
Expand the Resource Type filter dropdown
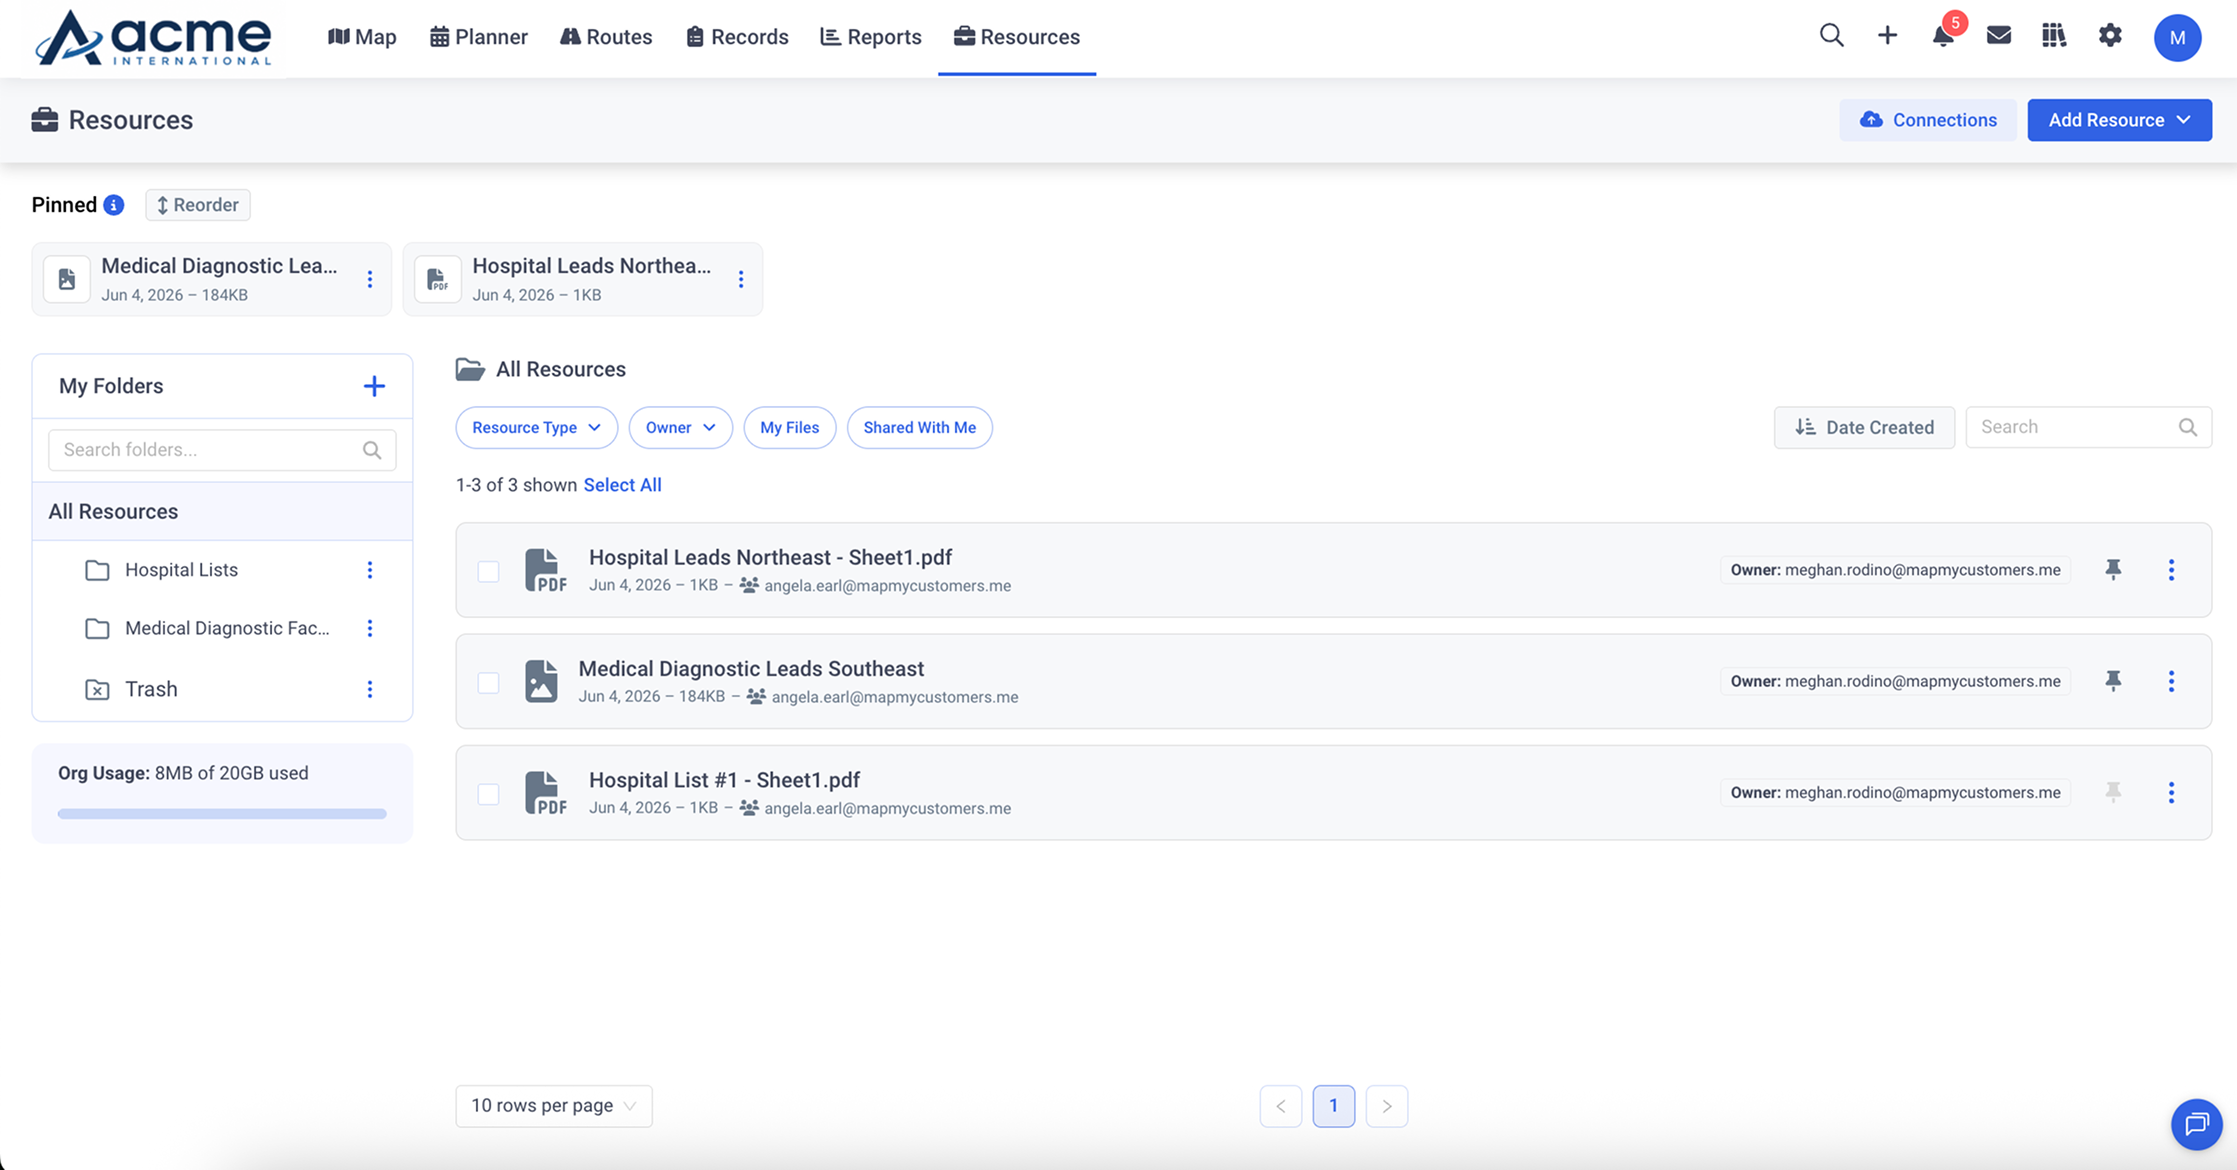pos(536,427)
